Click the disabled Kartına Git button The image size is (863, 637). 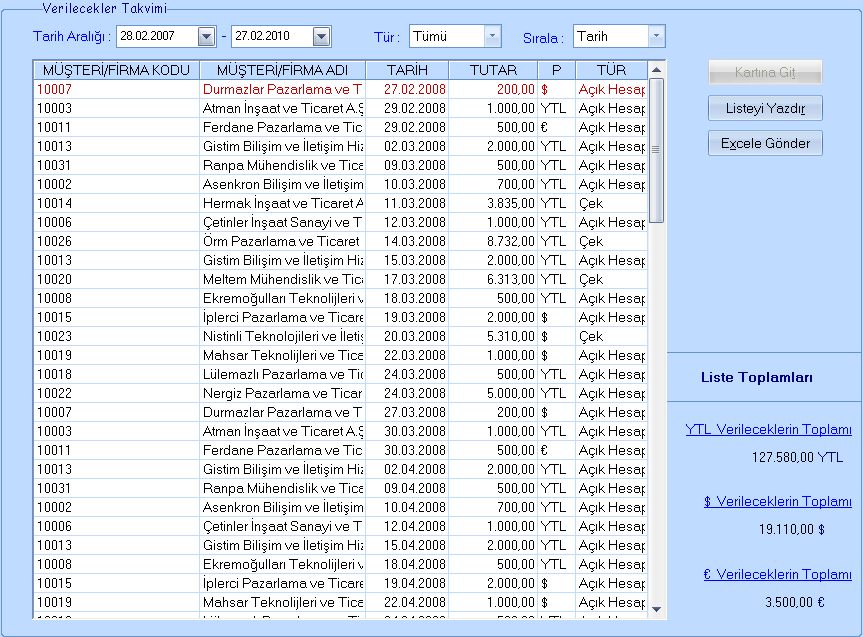(765, 72)
